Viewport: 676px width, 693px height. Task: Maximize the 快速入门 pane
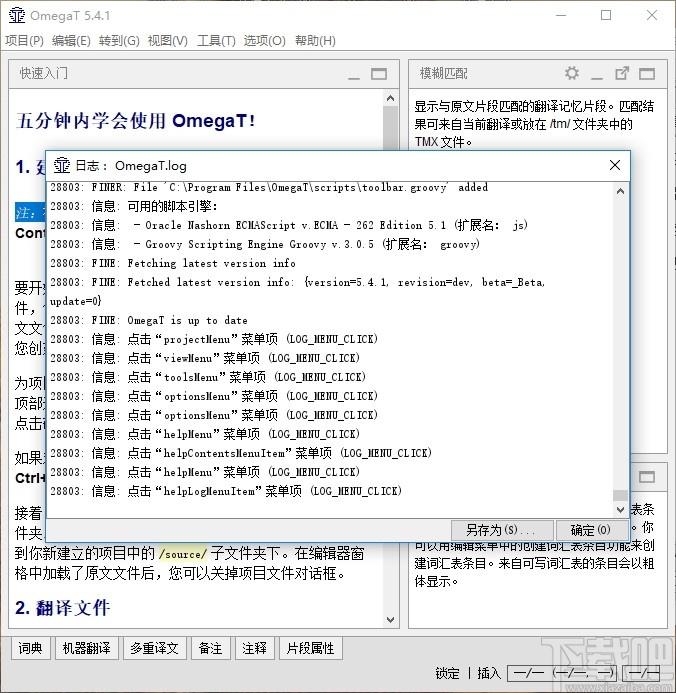click(379, 73)
